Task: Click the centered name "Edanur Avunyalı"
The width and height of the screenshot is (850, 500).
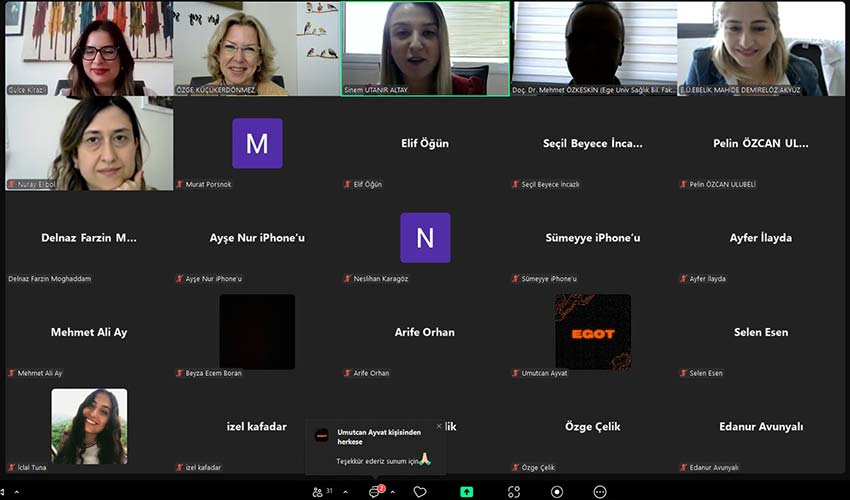Action: [761, 426]
